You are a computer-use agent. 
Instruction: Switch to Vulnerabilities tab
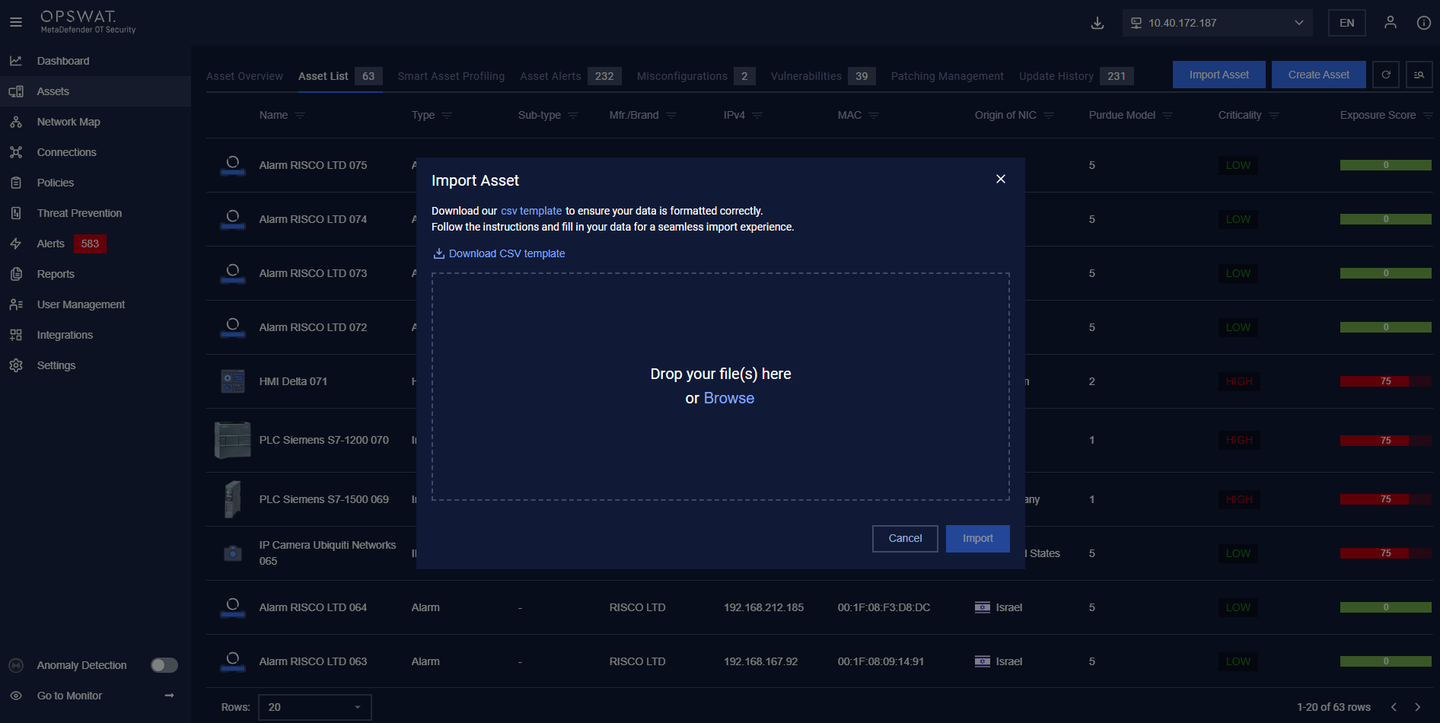[x=823, y=76]
